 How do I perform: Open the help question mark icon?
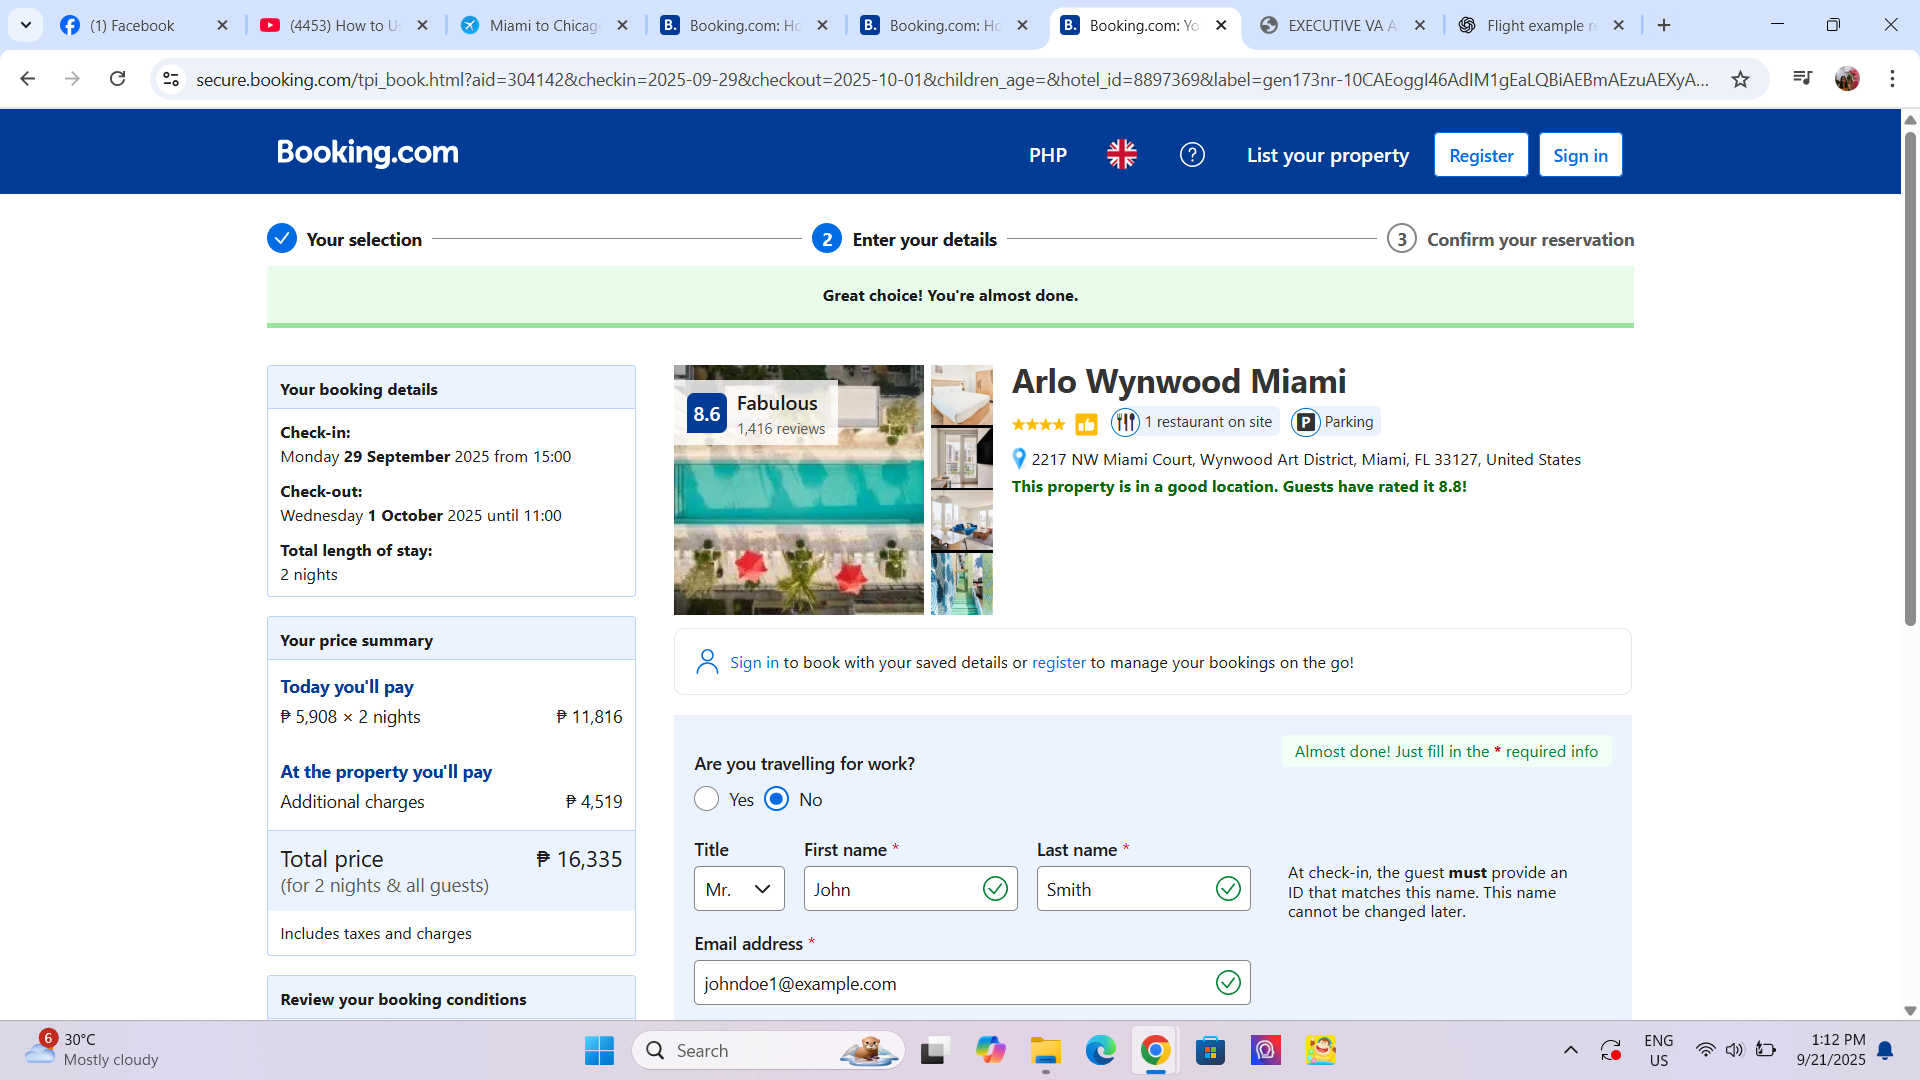[x=1192, y=155]
